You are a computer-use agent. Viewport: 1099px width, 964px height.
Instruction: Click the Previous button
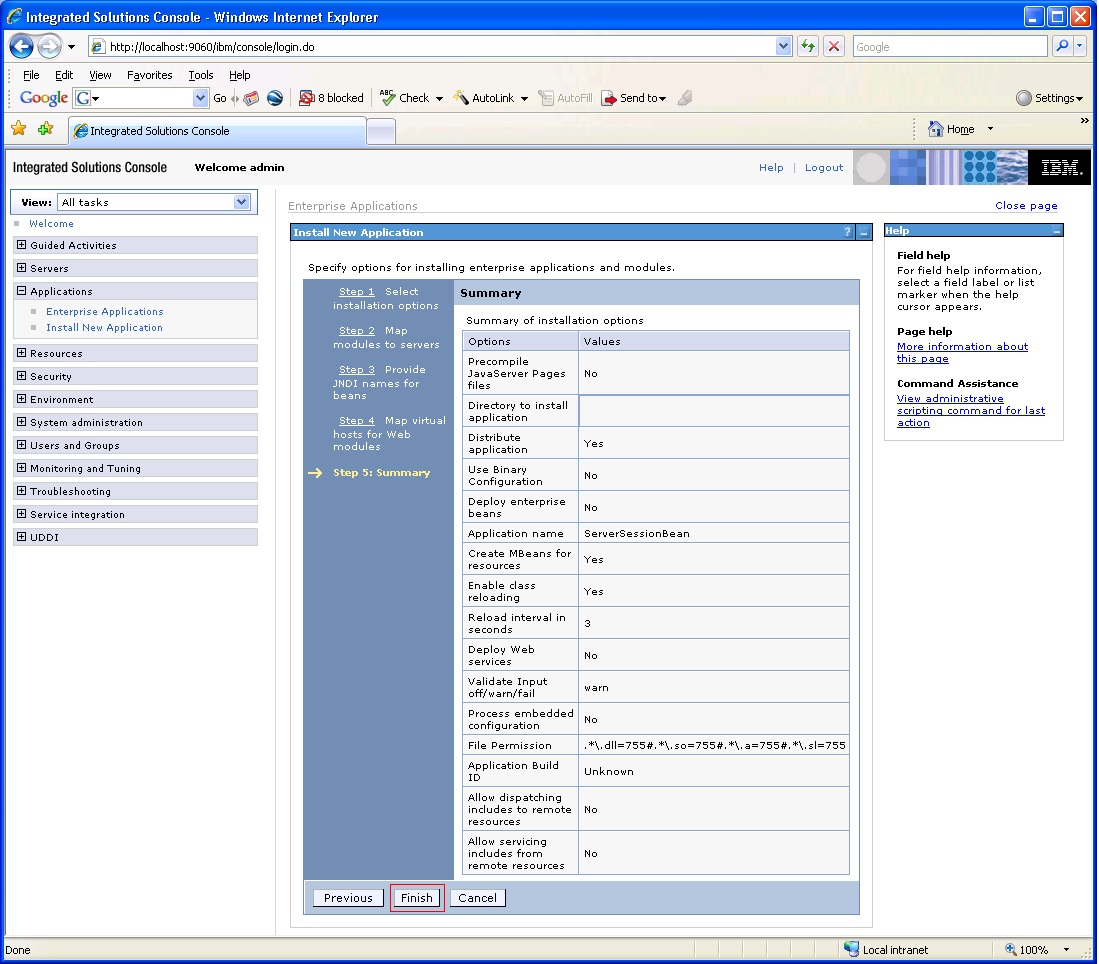pos(348,898)
